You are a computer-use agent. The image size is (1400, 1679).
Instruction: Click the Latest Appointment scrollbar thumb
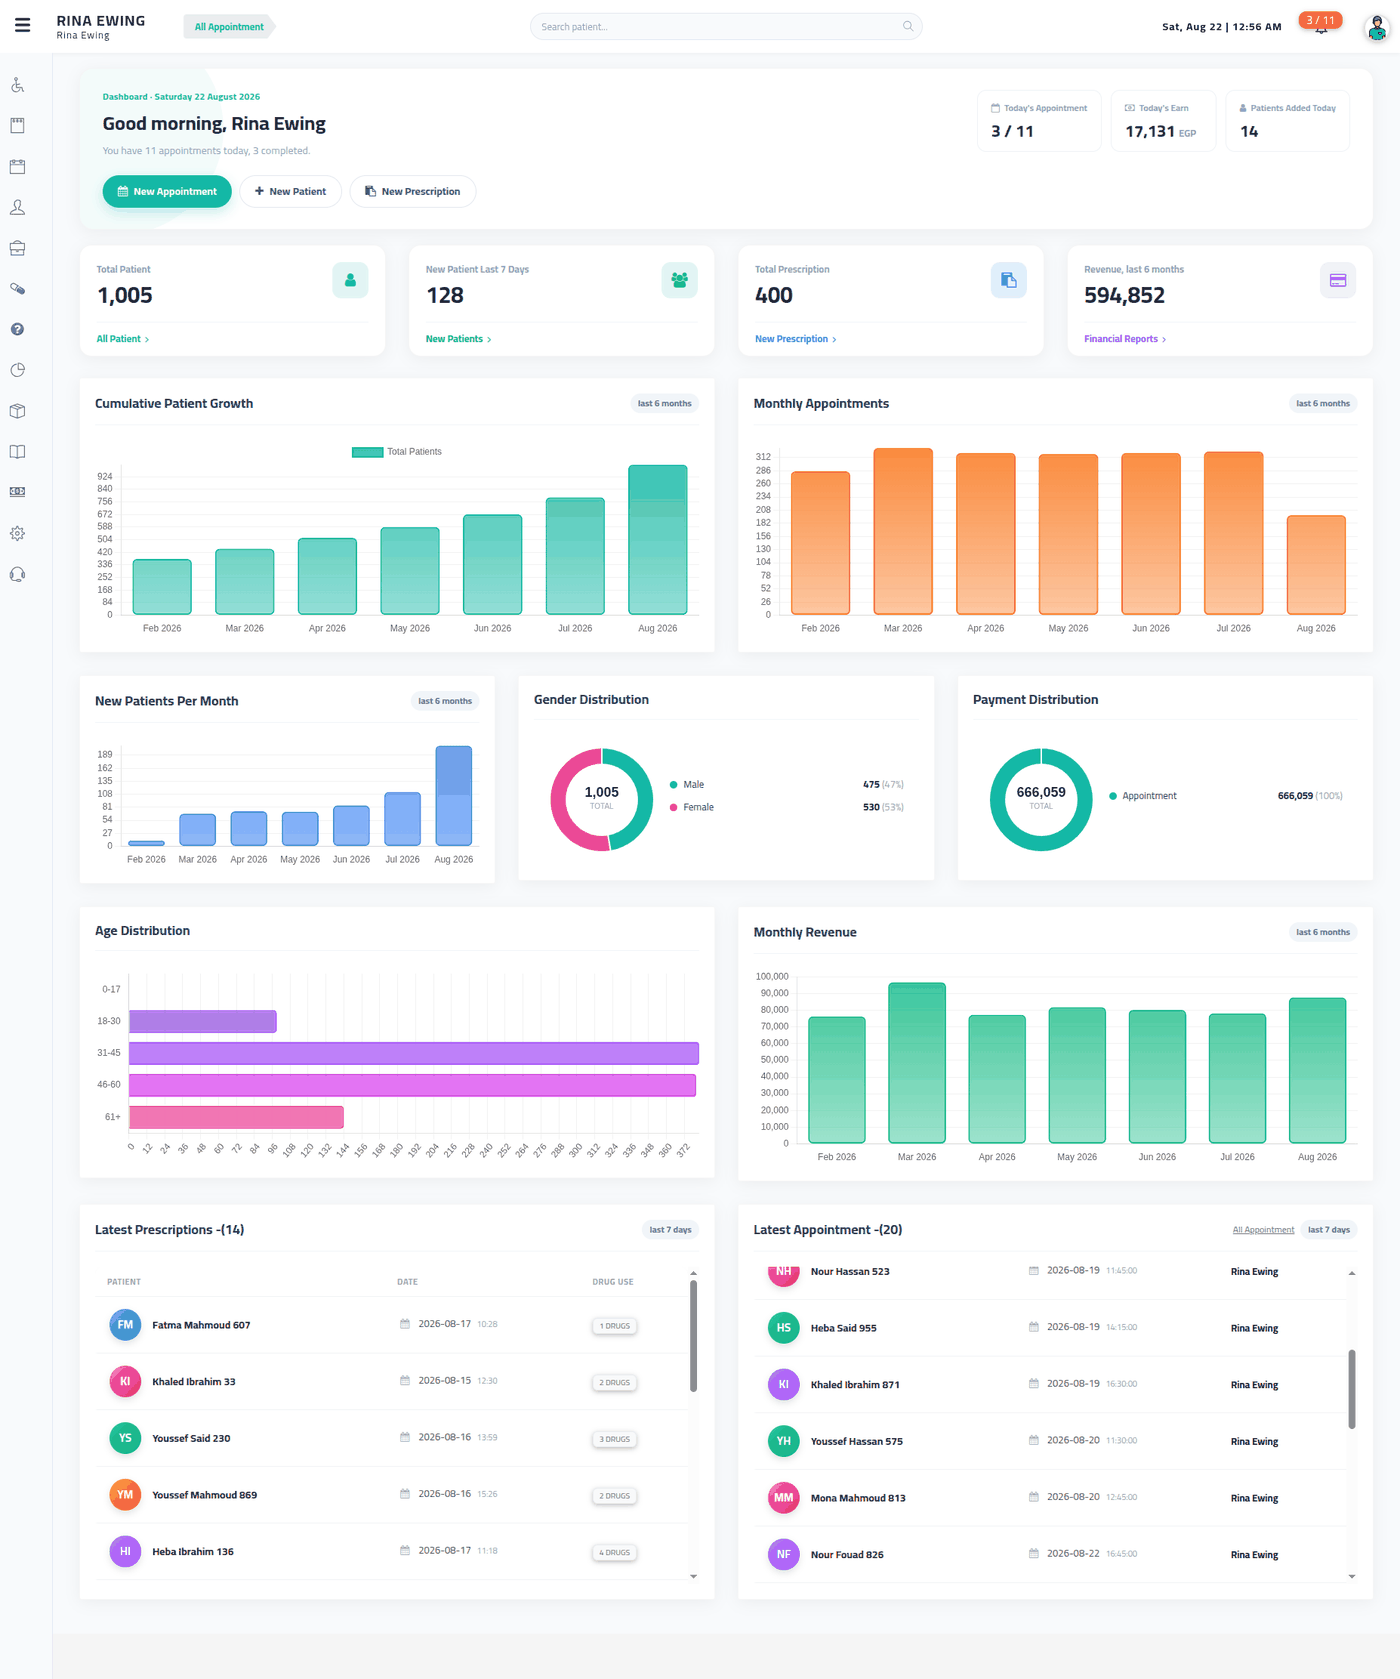click(x=1352, y=1389)
